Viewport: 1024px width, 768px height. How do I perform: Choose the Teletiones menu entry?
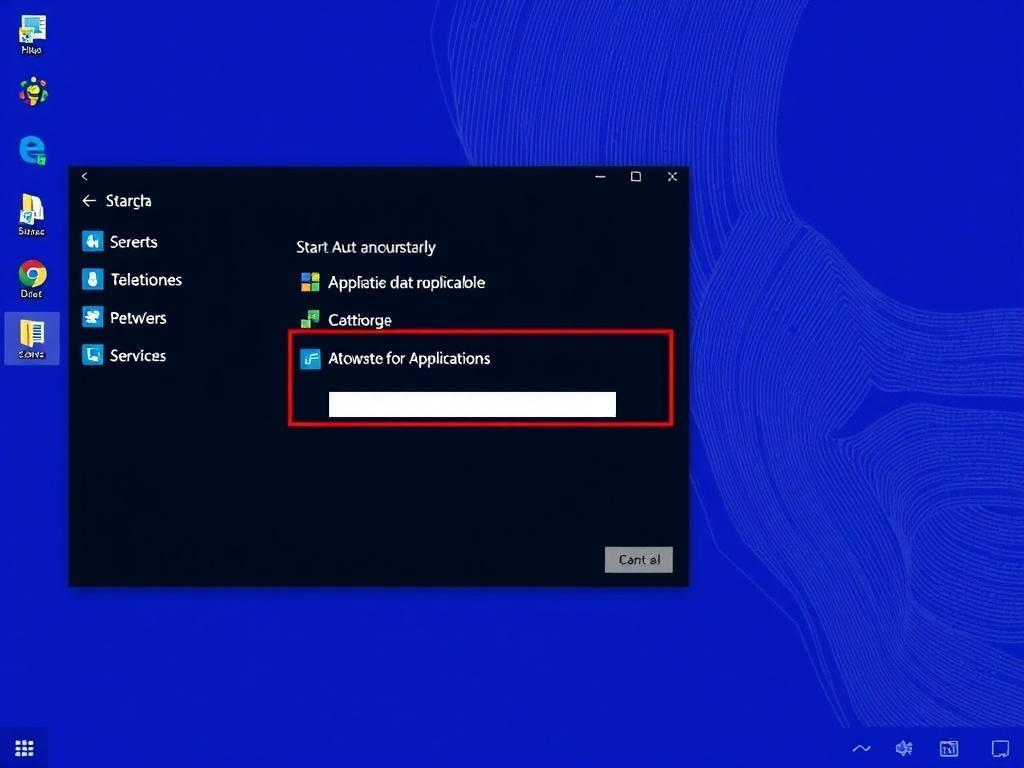[146, 280]
